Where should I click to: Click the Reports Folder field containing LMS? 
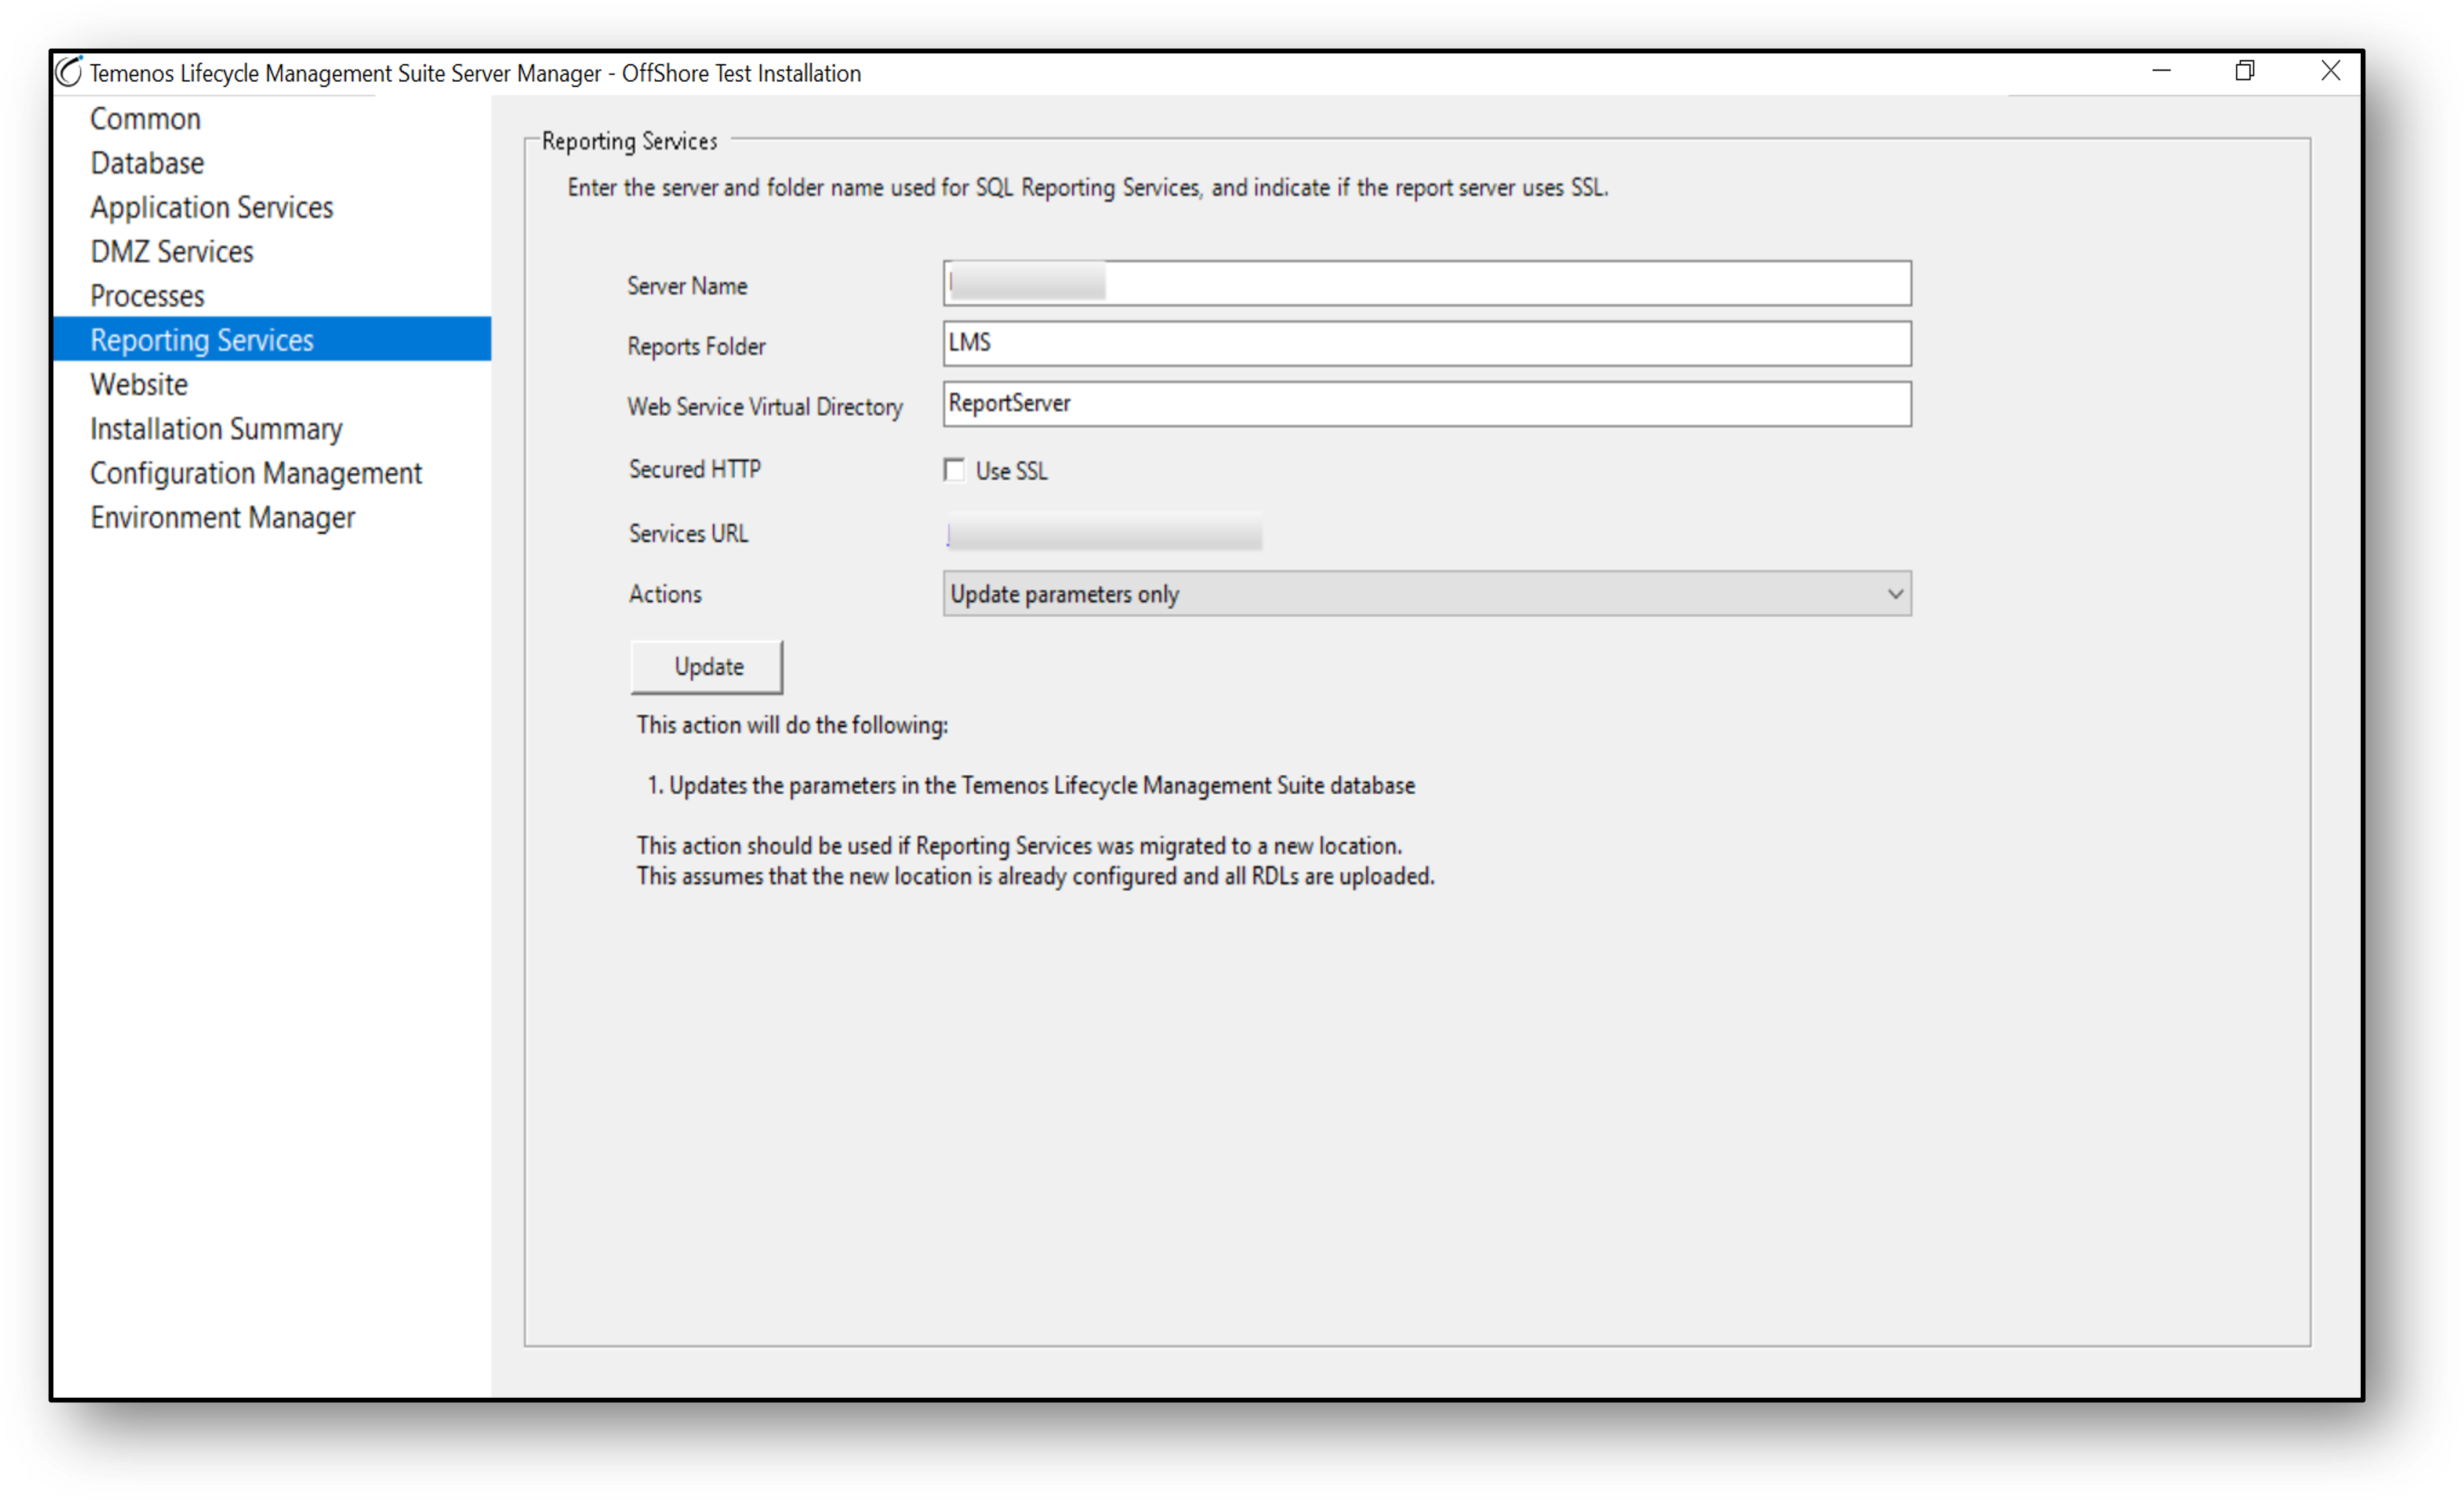point(1427,344)
